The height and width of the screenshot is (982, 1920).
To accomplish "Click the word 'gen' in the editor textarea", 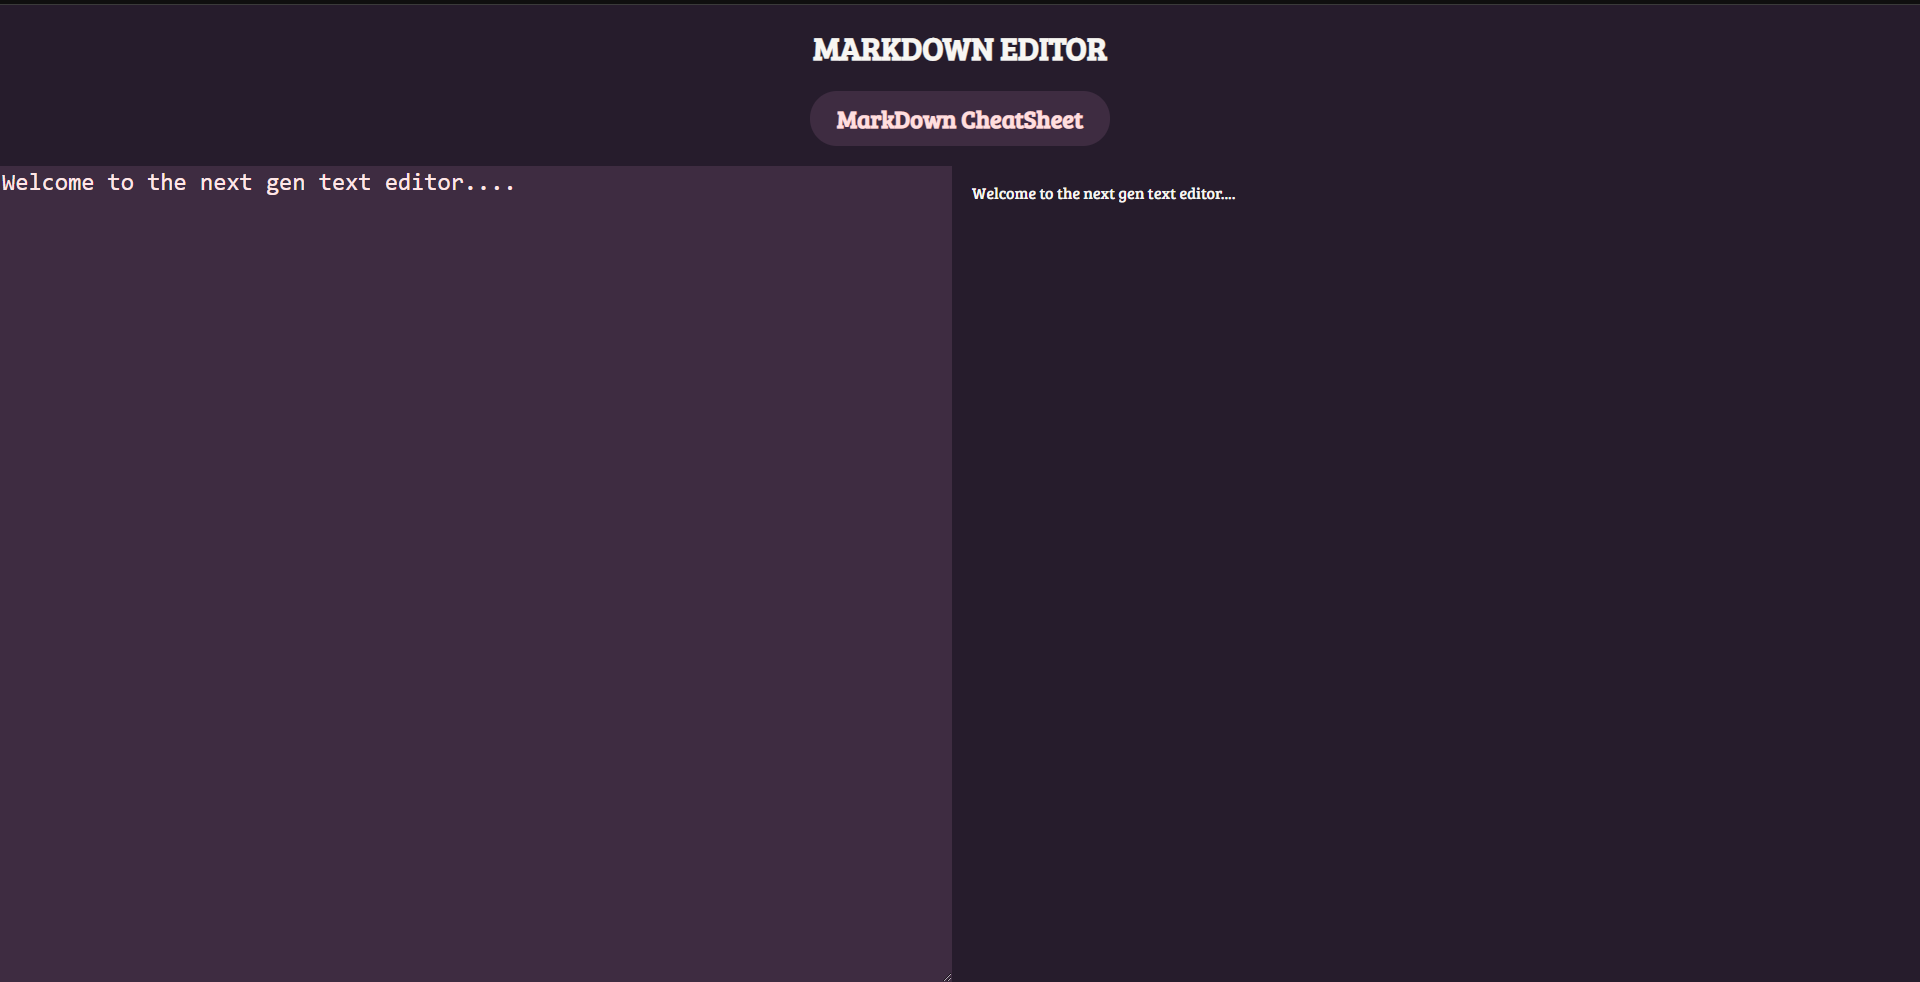I will (285, 183).
